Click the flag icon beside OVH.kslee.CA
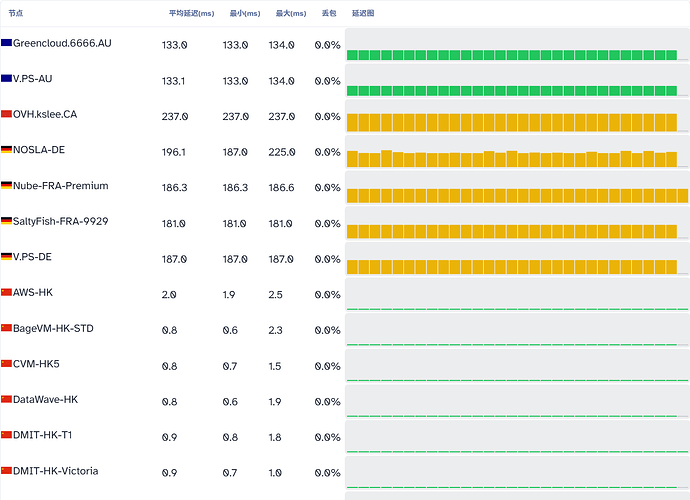This screenshot has width=690, height=500. (x=6, y=114)
